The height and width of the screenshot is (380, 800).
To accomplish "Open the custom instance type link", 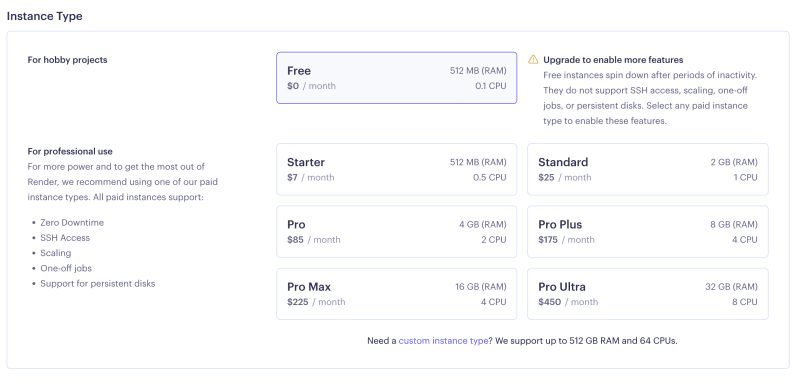I will coord(443,341).
